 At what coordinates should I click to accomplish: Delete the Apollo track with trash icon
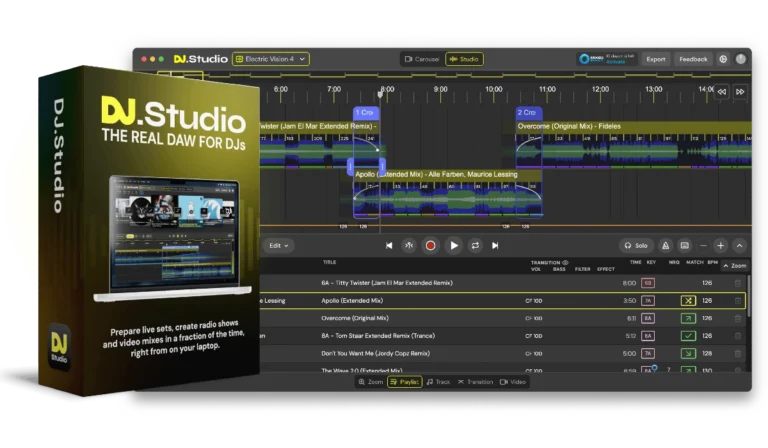click(738, 301)
